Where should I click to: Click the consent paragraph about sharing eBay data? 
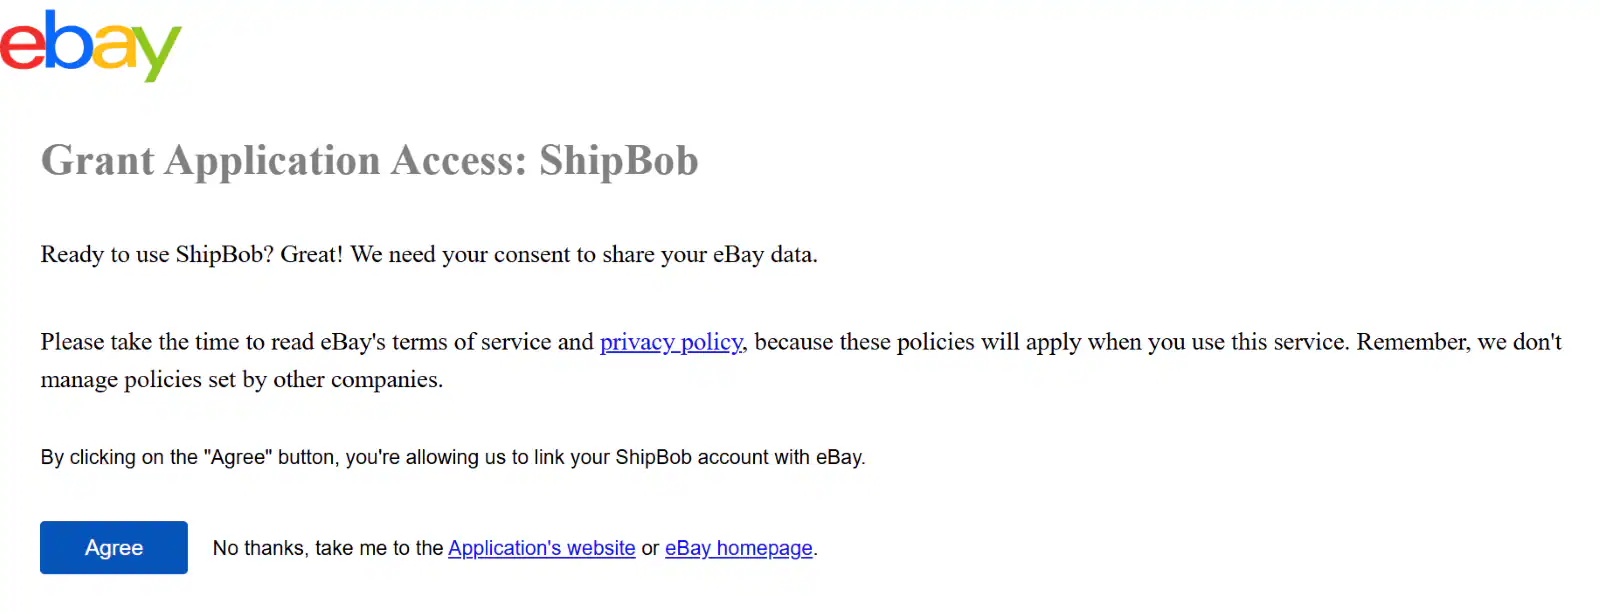[x=428, y=254]
